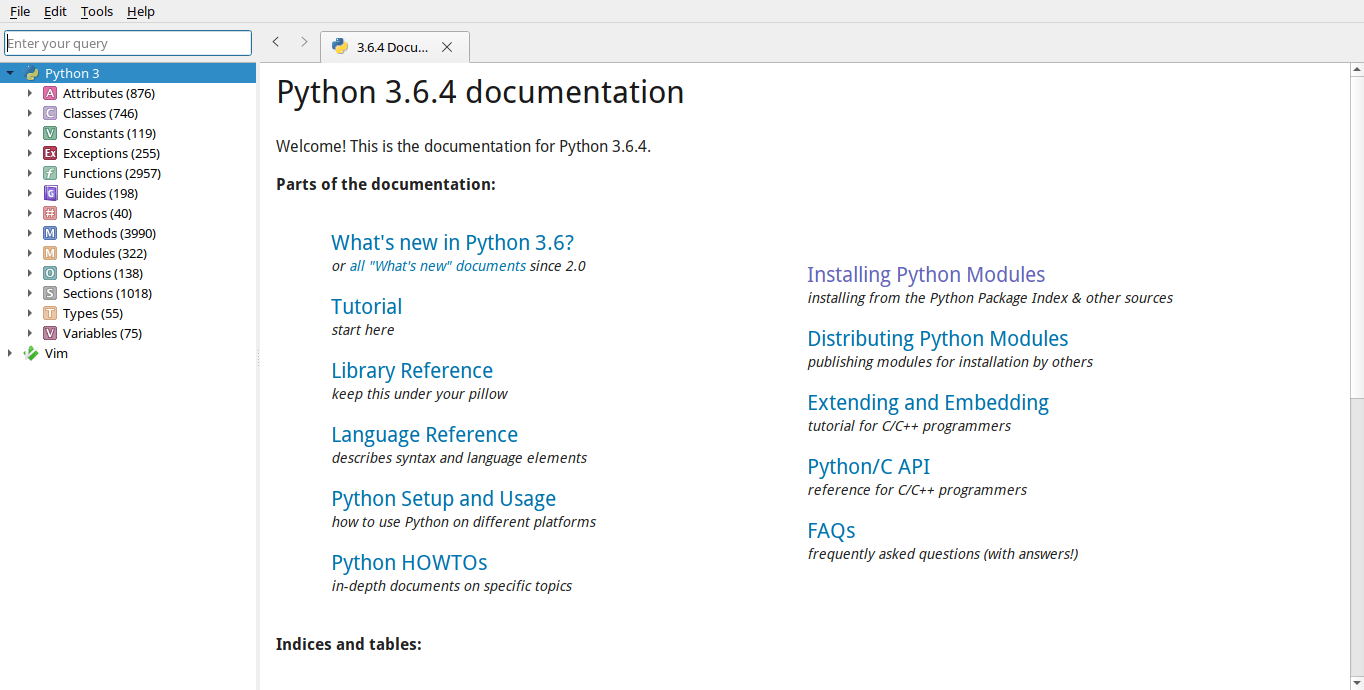Close the 3.6.4 Documentation tab
This screenshot has width=1364, height=690.
(x=447, y=47)
